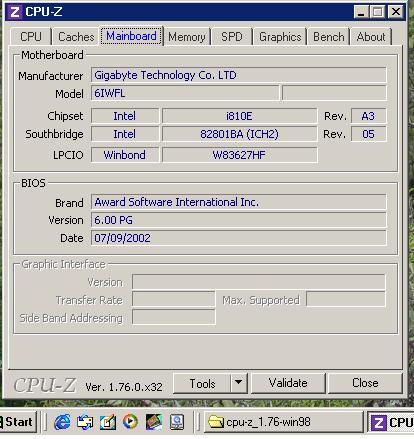Click the Show Desktop quick launch icon
Image resolution: width=414 pixels, height=439 pixels.
(x=108, y=422)
